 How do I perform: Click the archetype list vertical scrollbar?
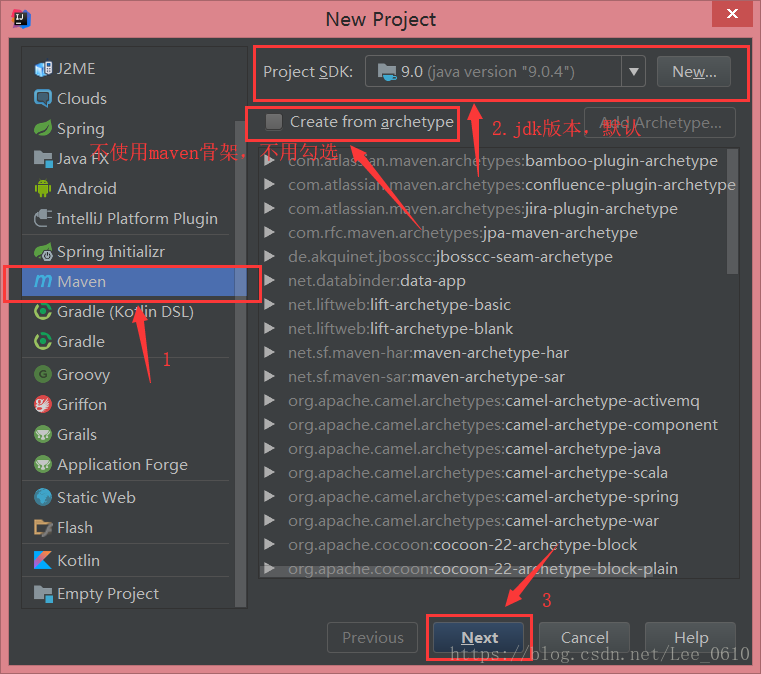[x=732, y=212]
